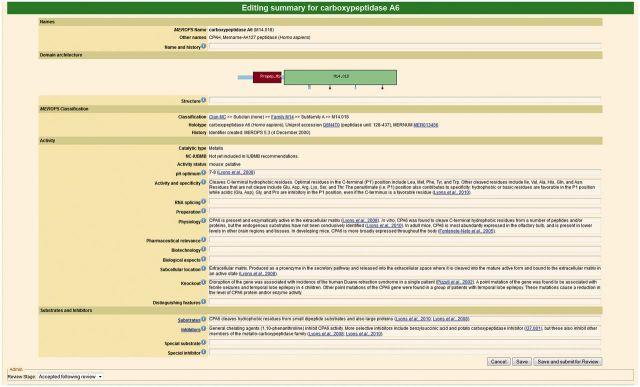This screenshot has width=640, height=387.
Task: Open the MERNUM MER013456 link
Action: (x=426, y=125)
